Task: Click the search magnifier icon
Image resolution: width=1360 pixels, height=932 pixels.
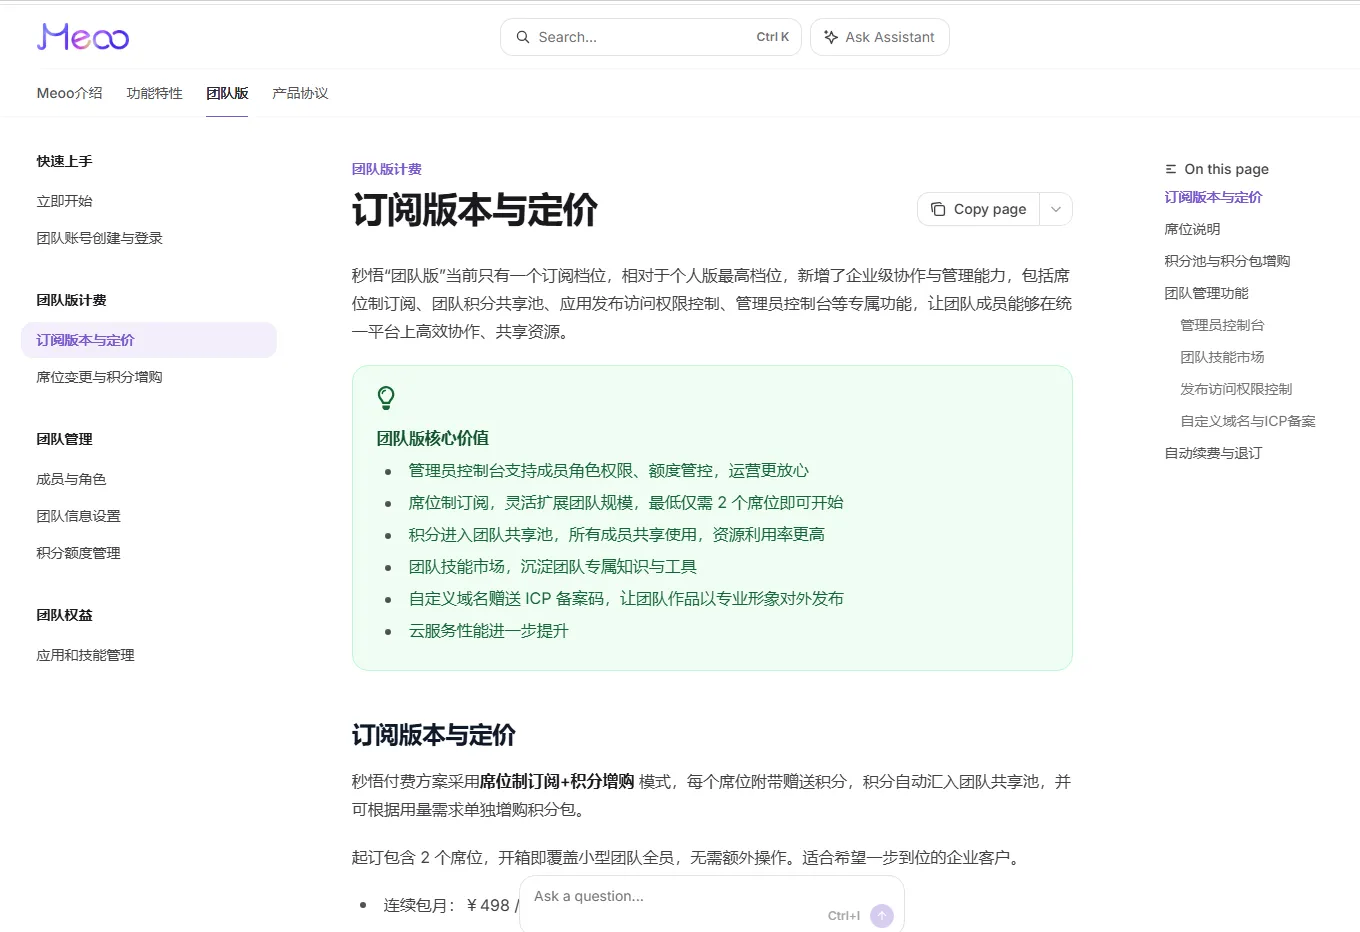Action: coord(523,37)
